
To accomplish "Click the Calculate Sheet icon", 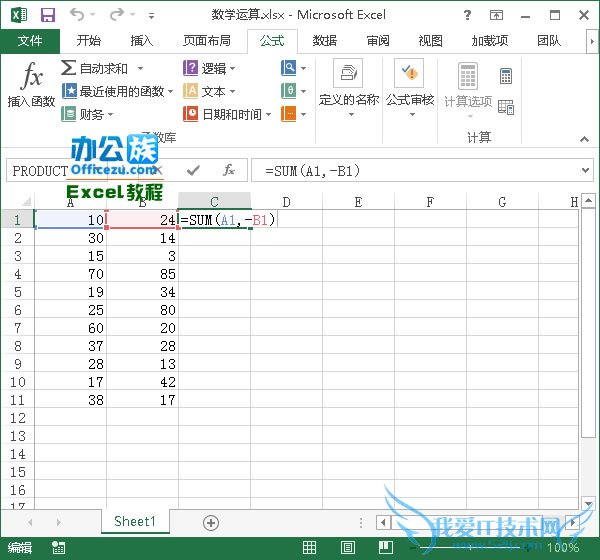I will [x=506, y=107].
